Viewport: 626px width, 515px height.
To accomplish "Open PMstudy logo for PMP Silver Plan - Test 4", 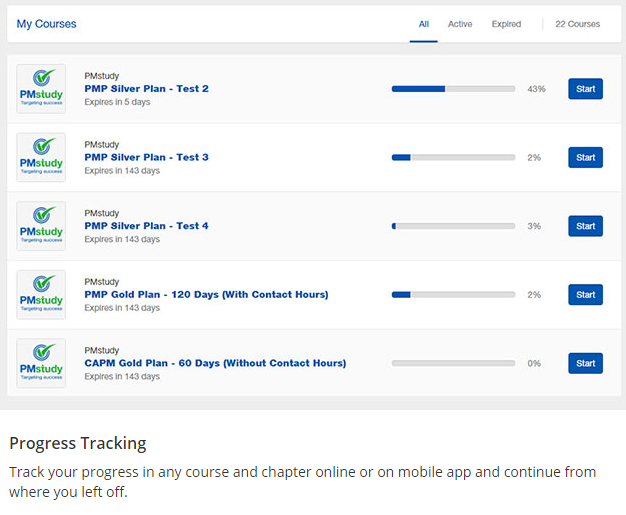I will (x=41, y=226).
